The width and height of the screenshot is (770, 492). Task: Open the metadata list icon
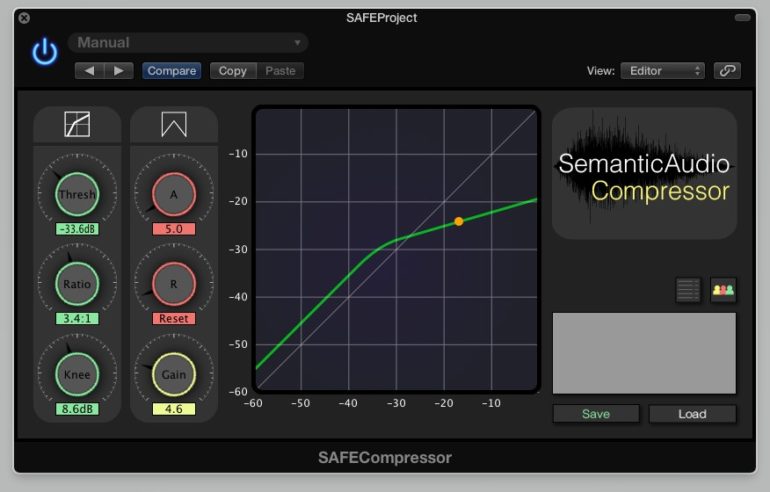[688, 290]
